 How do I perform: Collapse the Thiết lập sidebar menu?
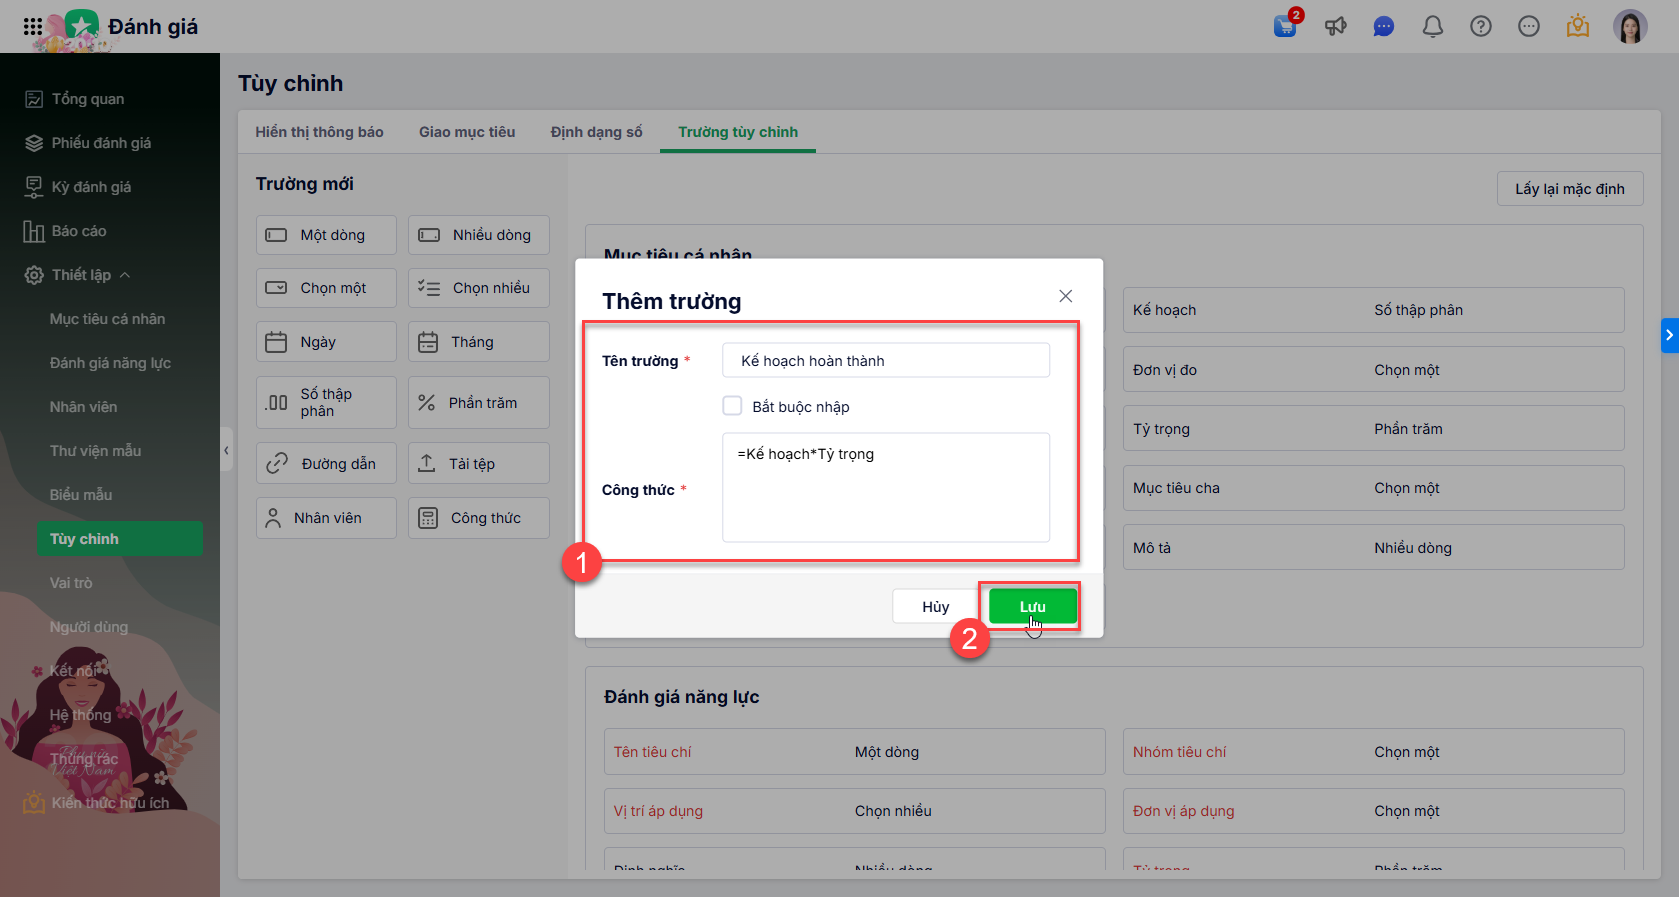(x=125, y=275)
